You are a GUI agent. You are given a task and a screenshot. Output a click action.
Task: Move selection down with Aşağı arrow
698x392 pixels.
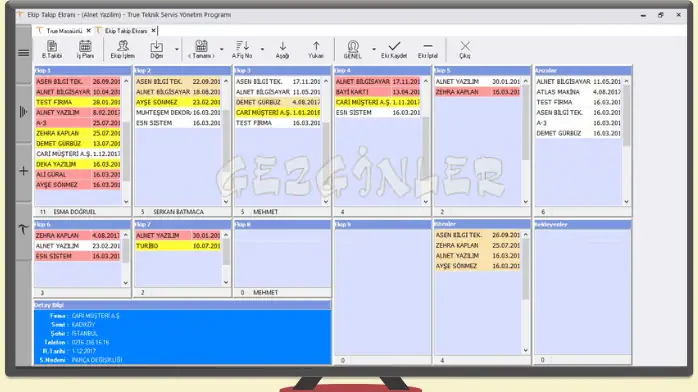(282, 49)
